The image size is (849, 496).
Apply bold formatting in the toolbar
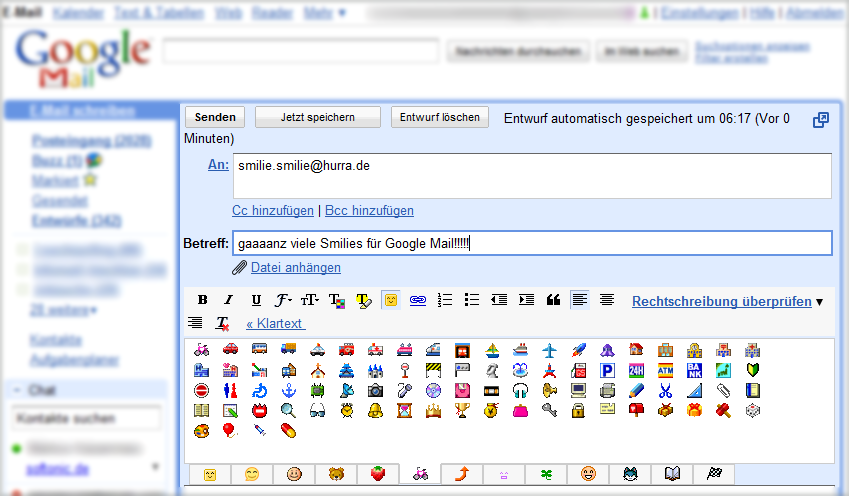[203, 300]
